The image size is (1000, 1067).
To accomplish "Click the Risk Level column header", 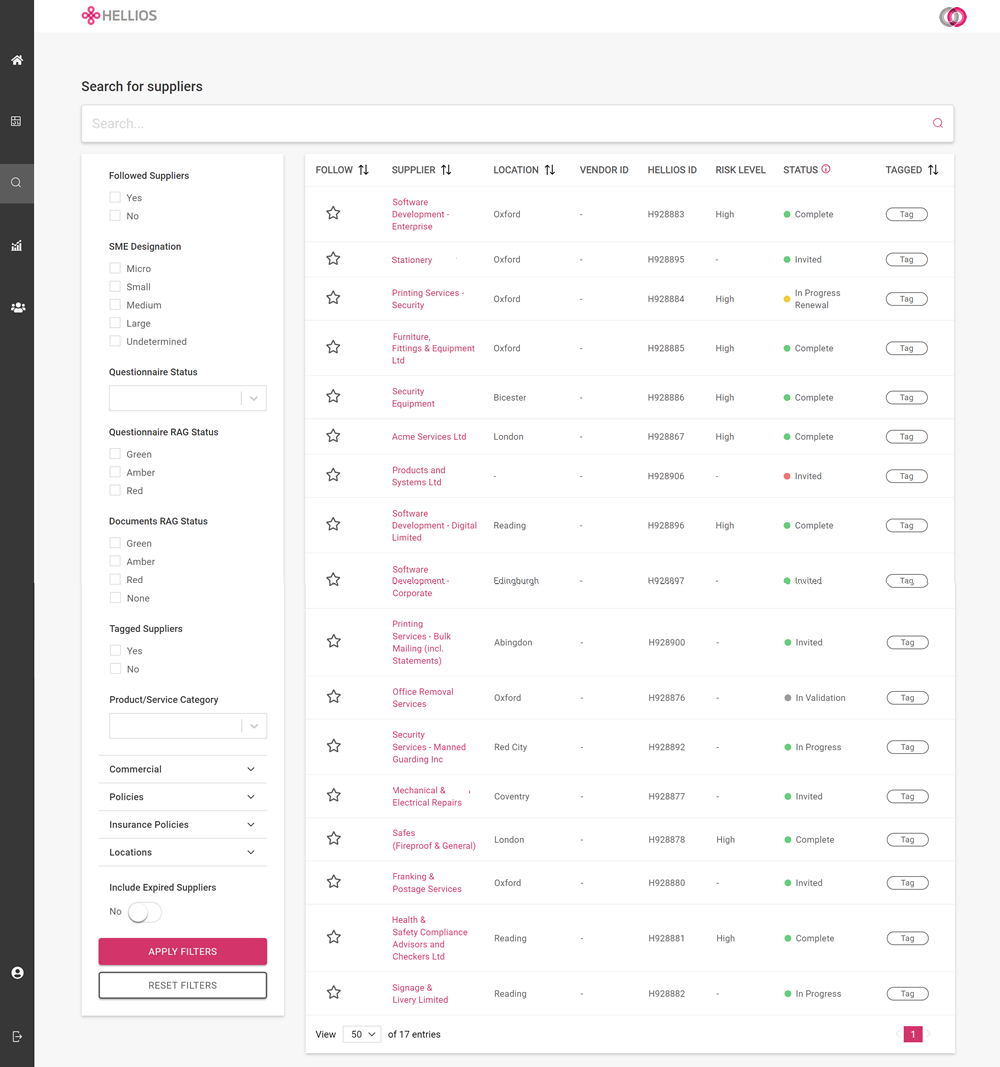I will point(740,170).
